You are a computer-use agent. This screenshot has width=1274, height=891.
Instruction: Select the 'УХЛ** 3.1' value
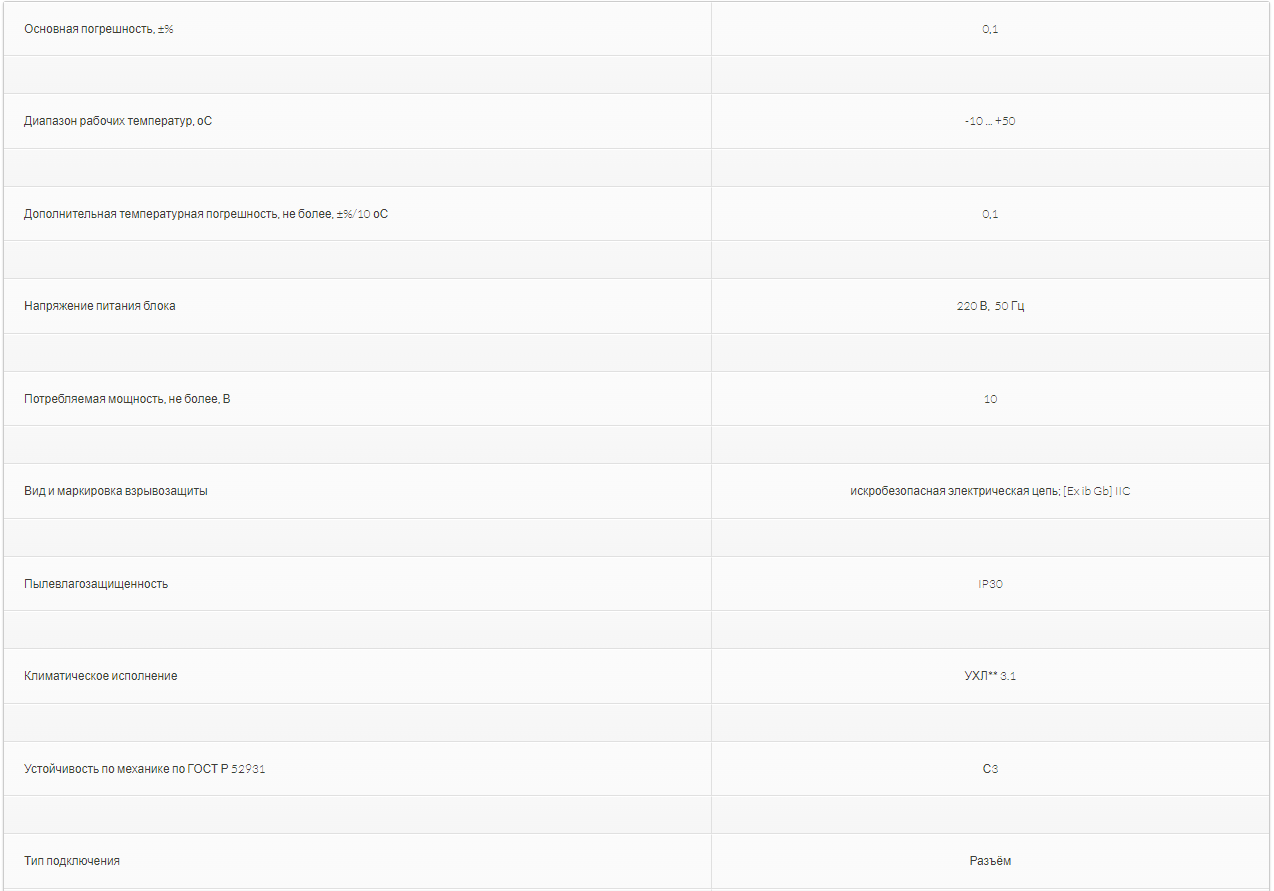click(x=990, y=676)
